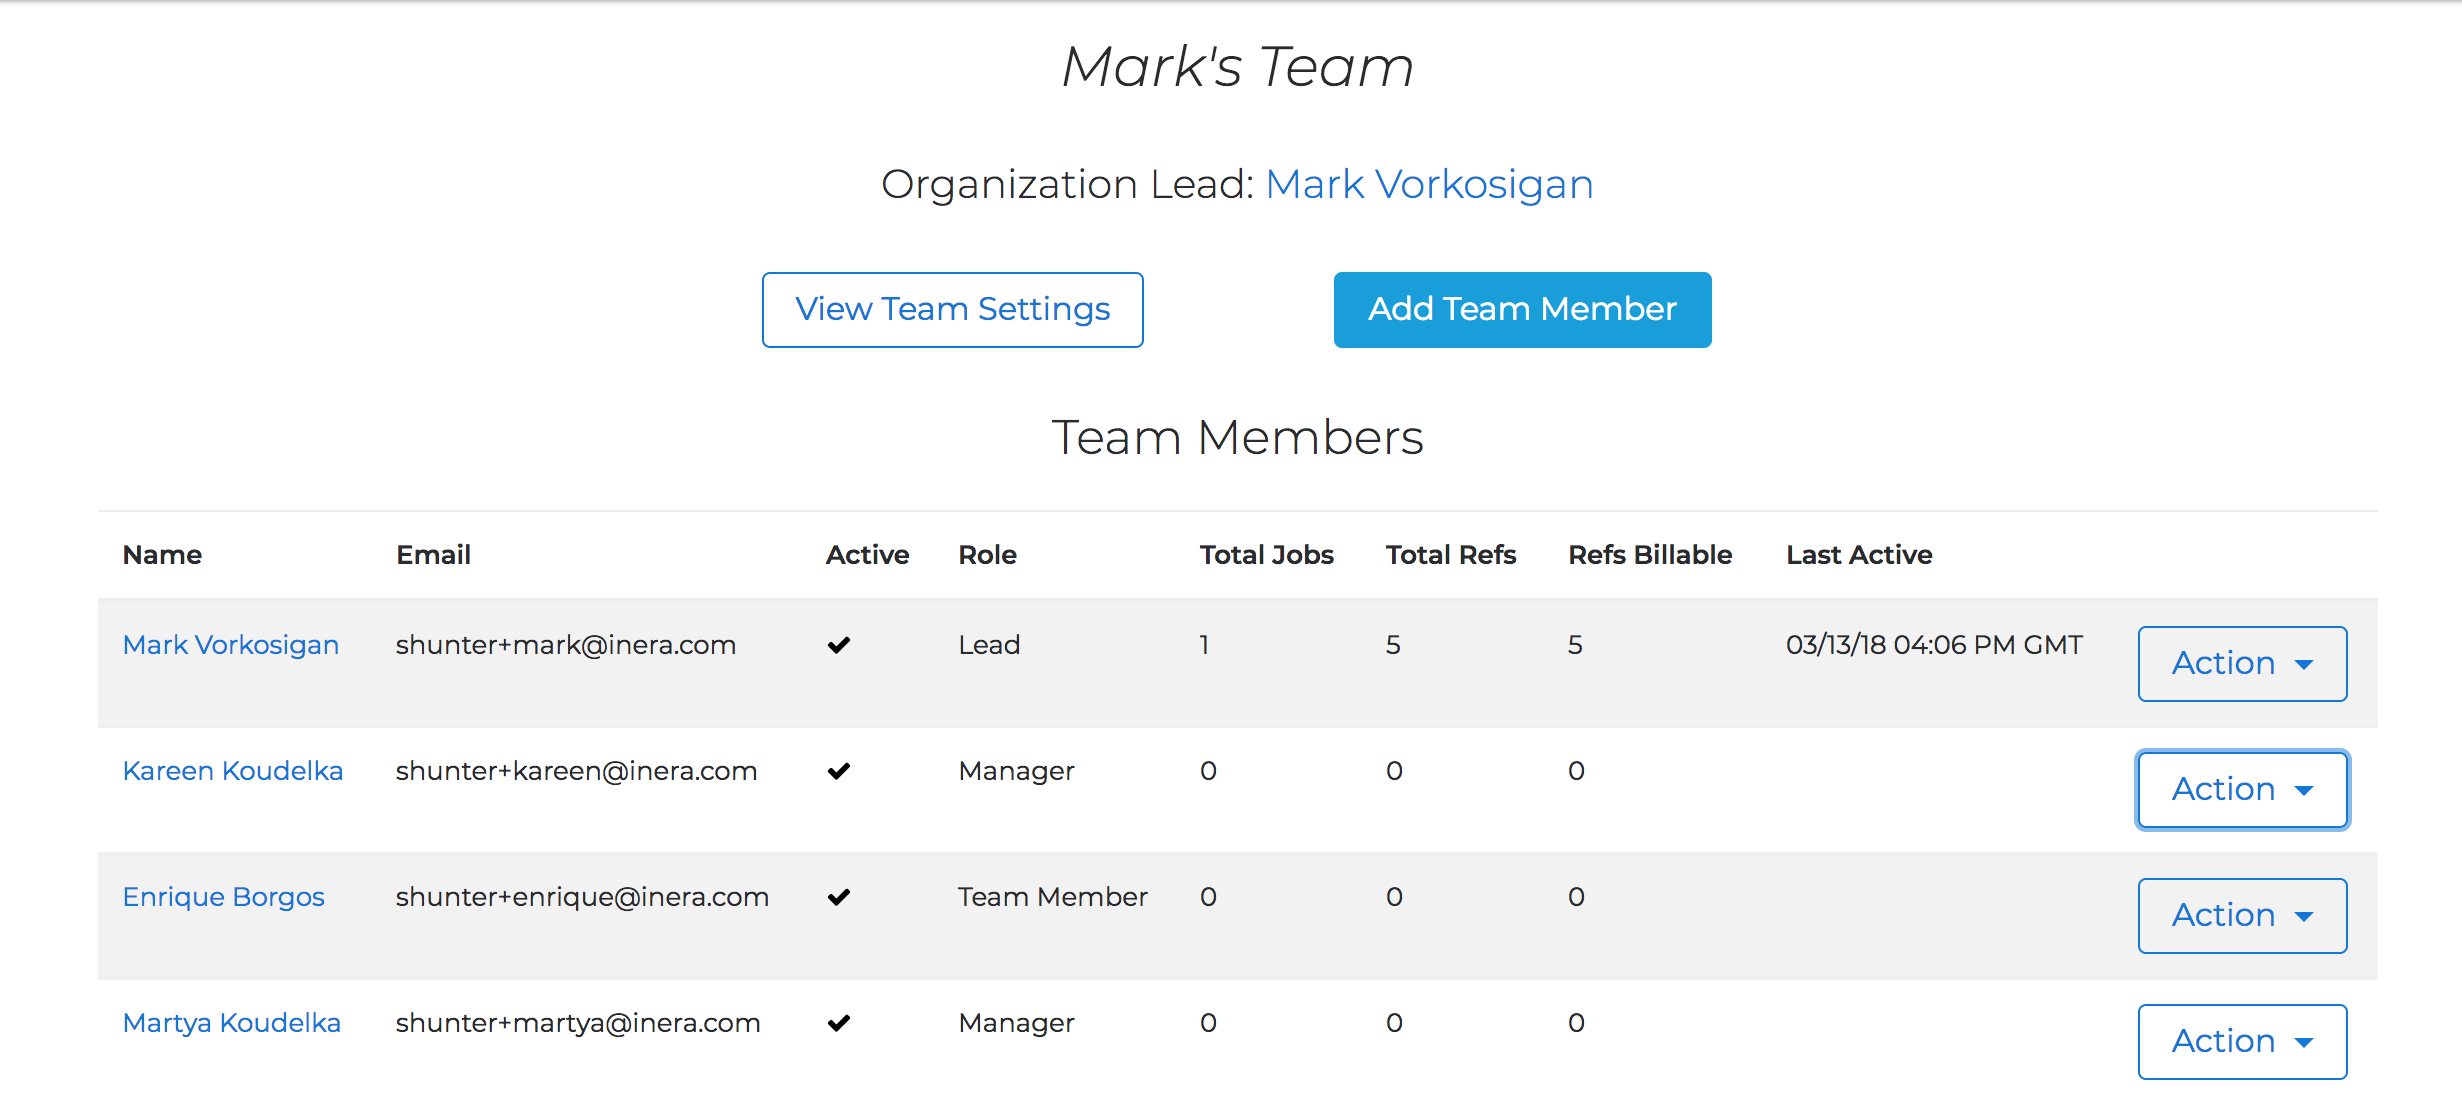Select the Total Jobs column header
Screen dimensions: 2462x1118
[x=1267, y=555]
